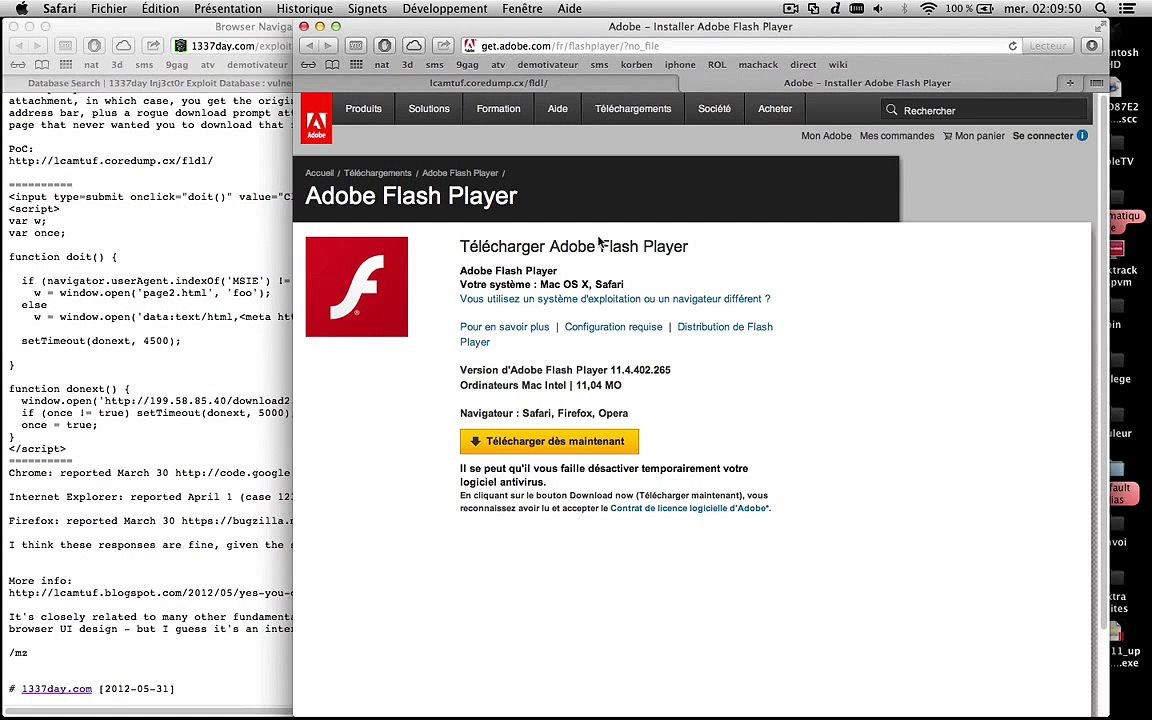Open the Wi-Fi status menu
1152x720 pixels.
point(929,9)
